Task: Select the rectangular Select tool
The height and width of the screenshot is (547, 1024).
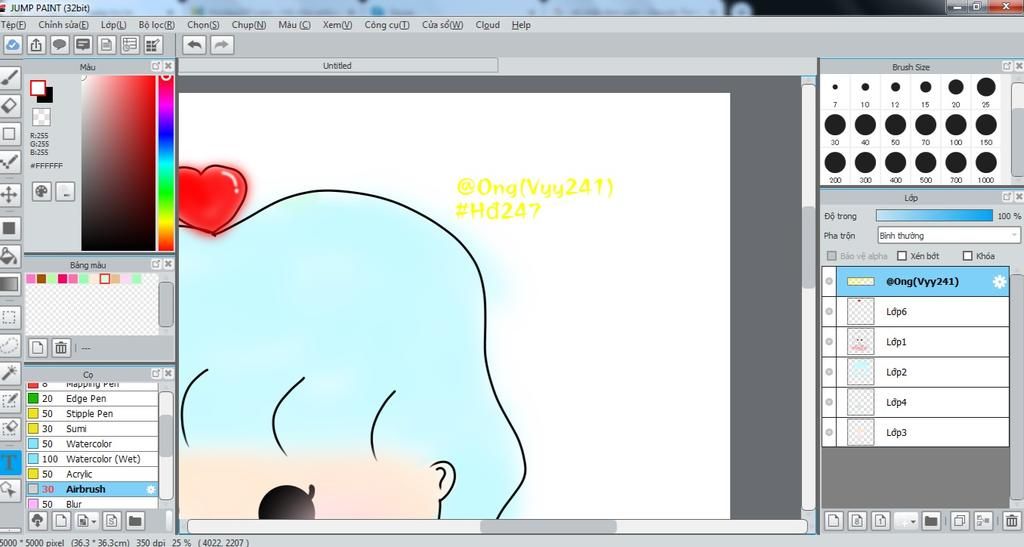Action: [9, 317]
